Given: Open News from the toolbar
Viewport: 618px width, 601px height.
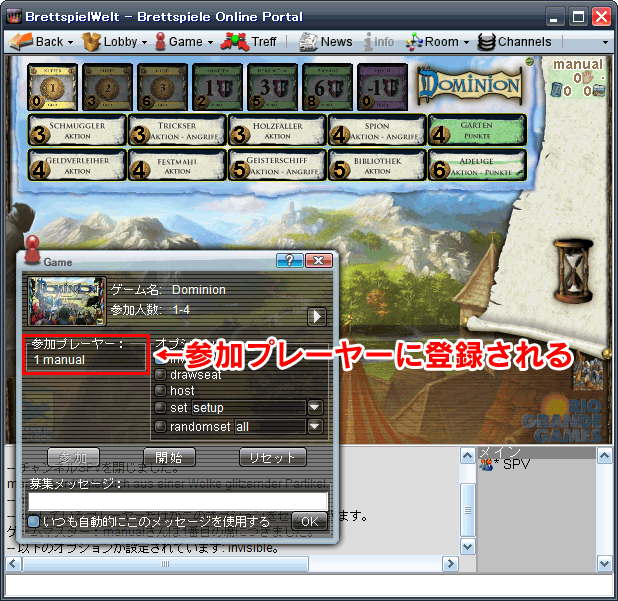Looking at the screenshot, I should point(326,41).
